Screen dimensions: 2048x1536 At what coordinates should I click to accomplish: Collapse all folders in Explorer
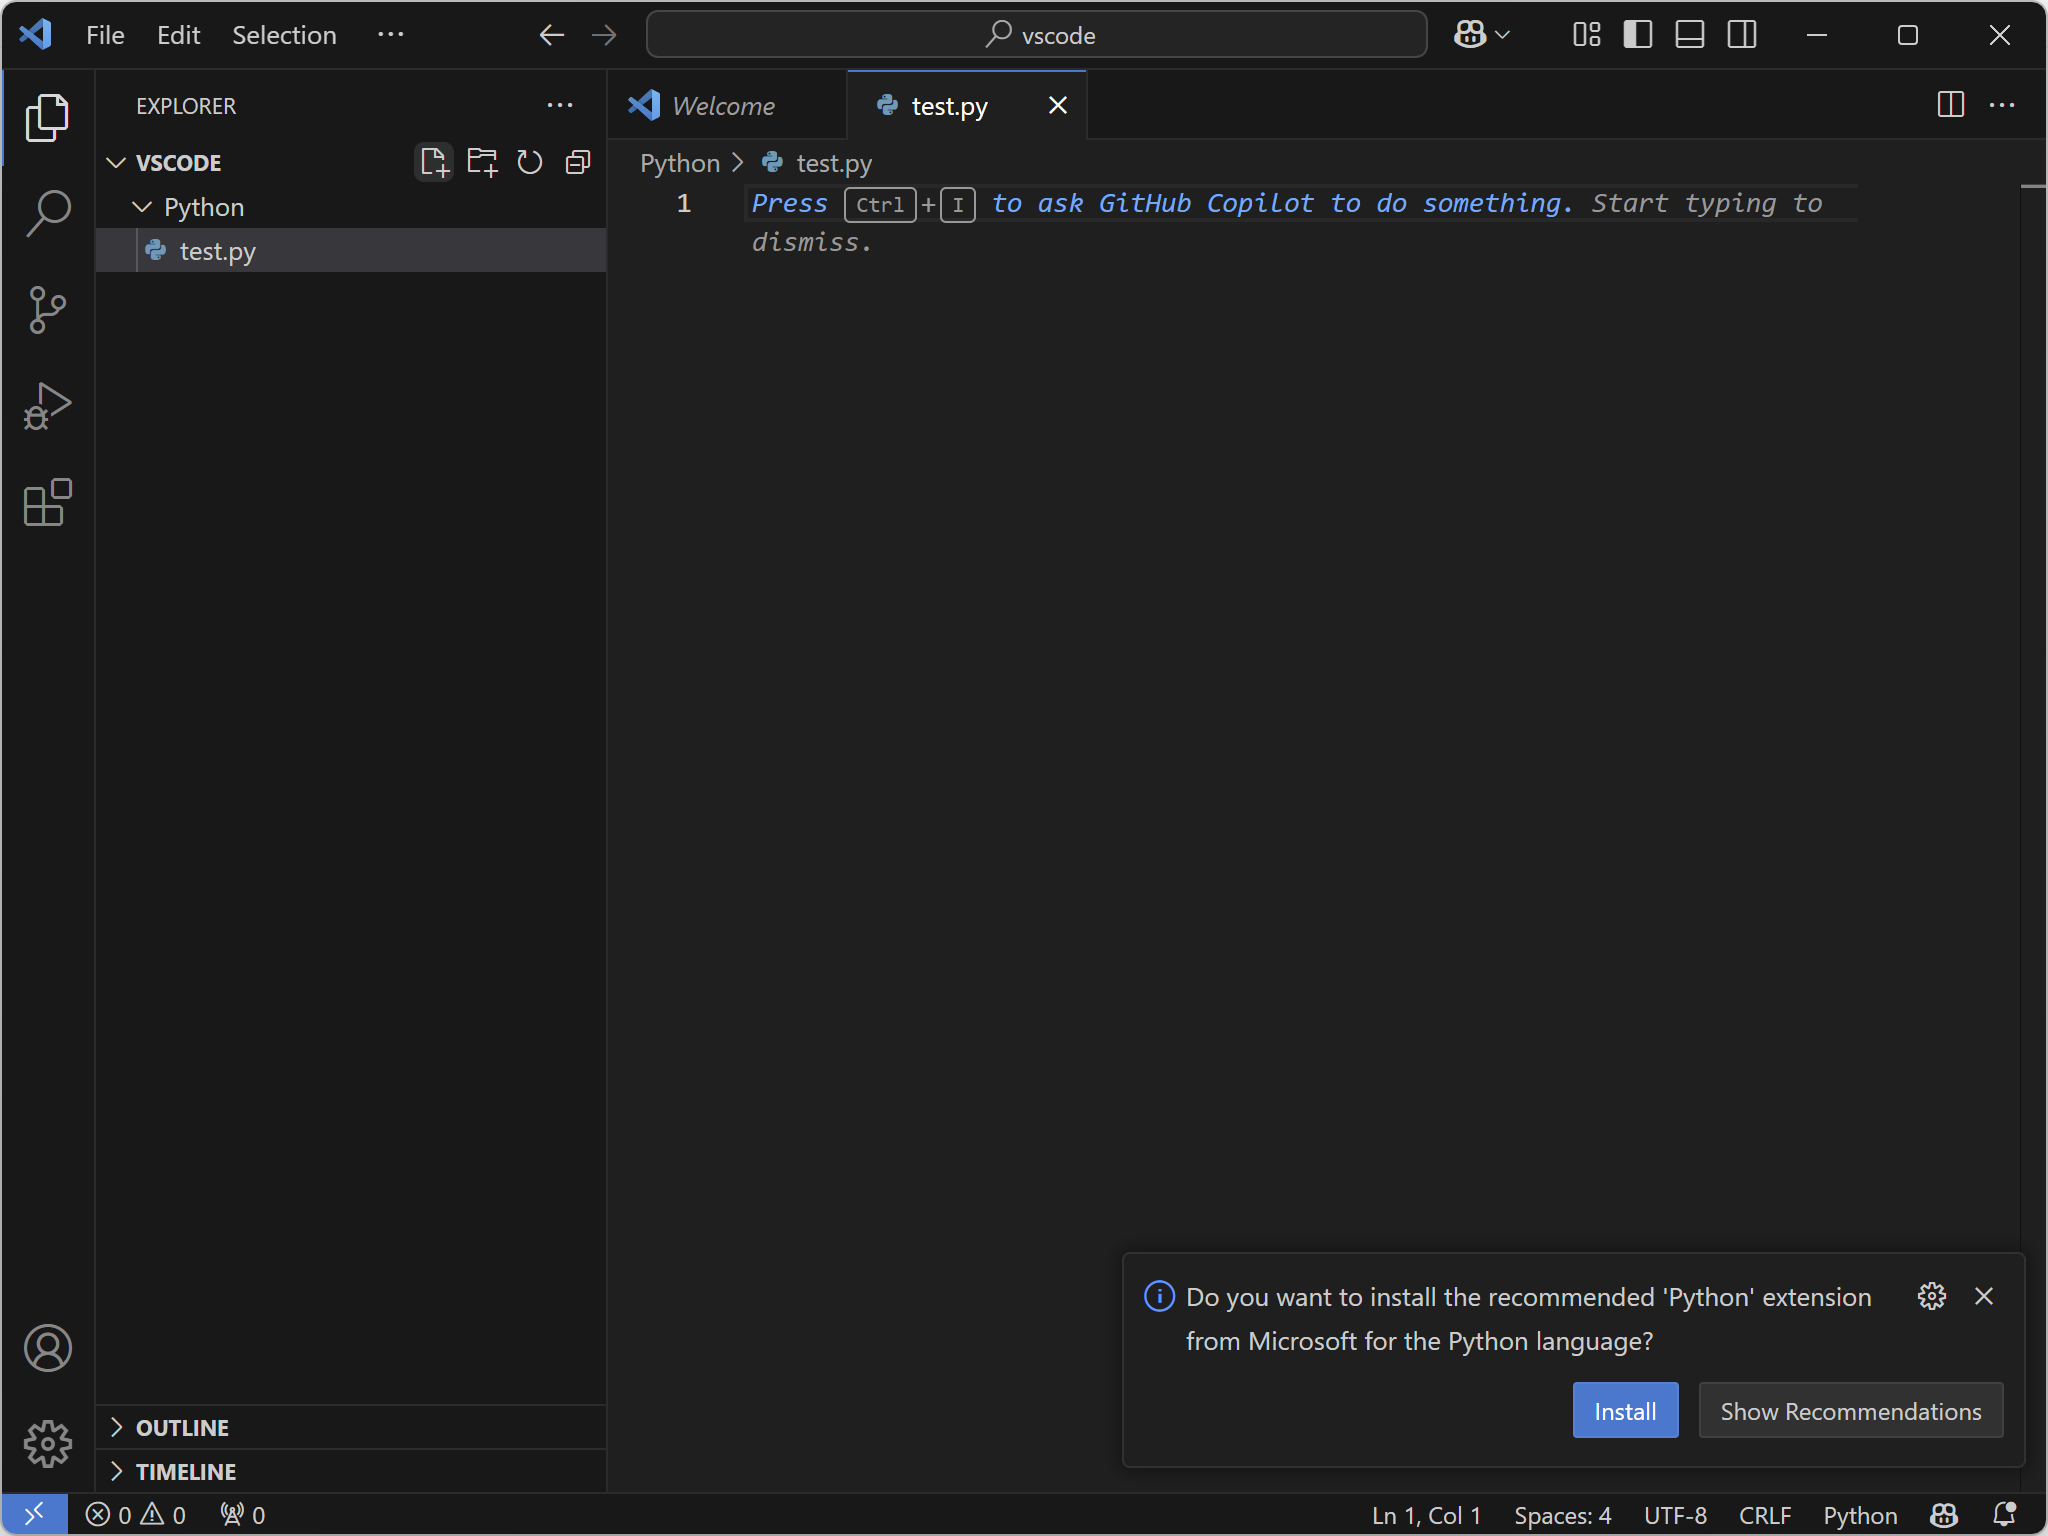(578, 162)
